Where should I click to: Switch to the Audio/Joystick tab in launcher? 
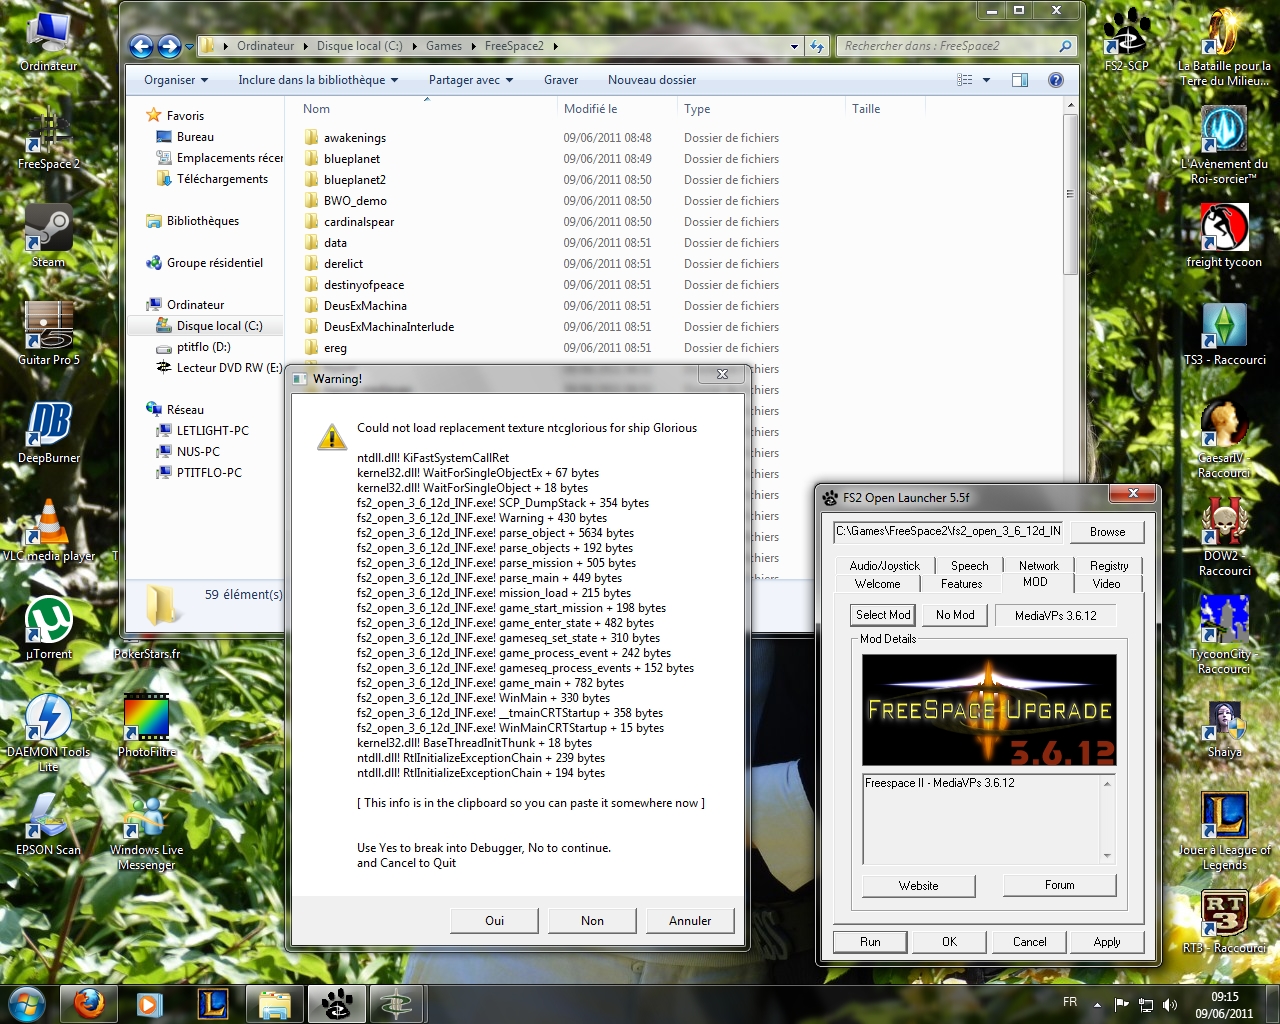(884, 565)
